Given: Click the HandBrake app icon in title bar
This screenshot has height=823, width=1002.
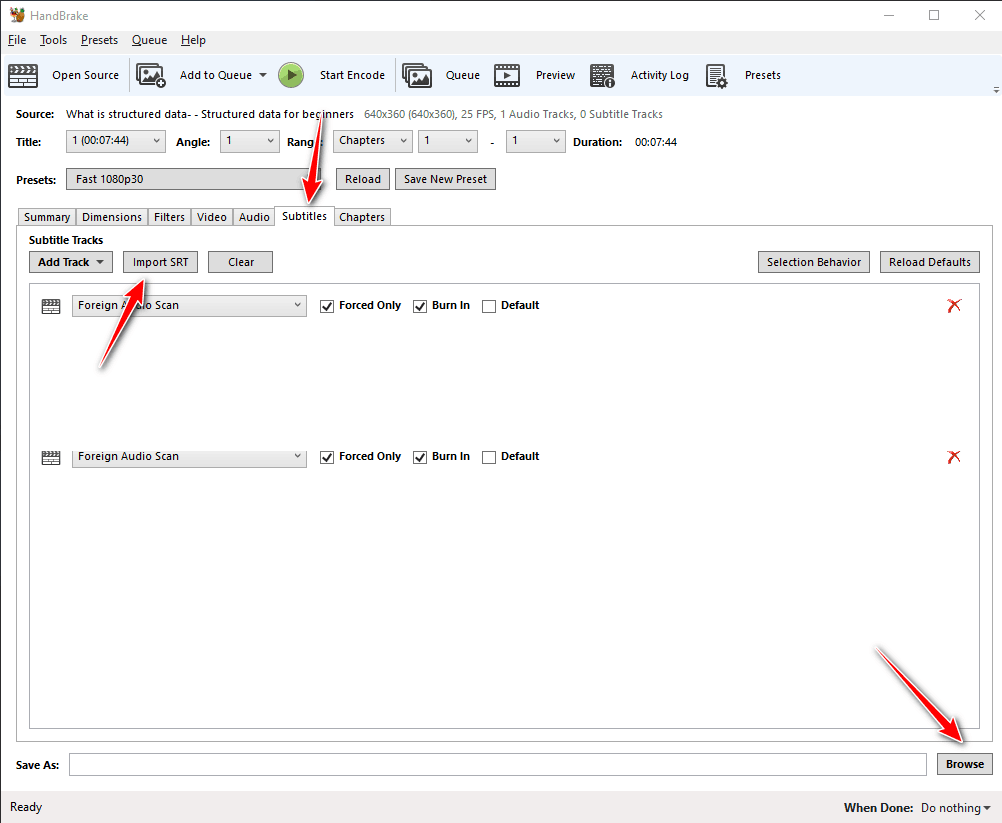Looking at the screenshot, I should tap(17, 15).
